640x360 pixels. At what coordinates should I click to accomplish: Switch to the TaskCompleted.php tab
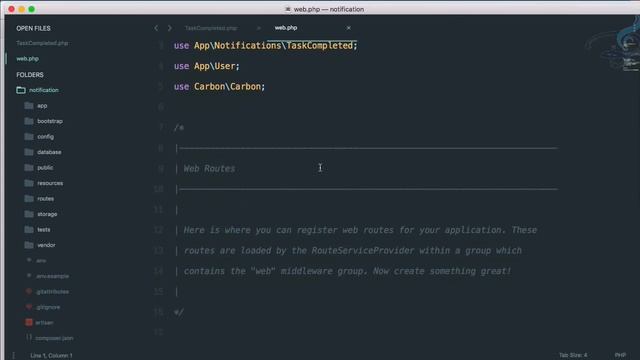[211, 28]
